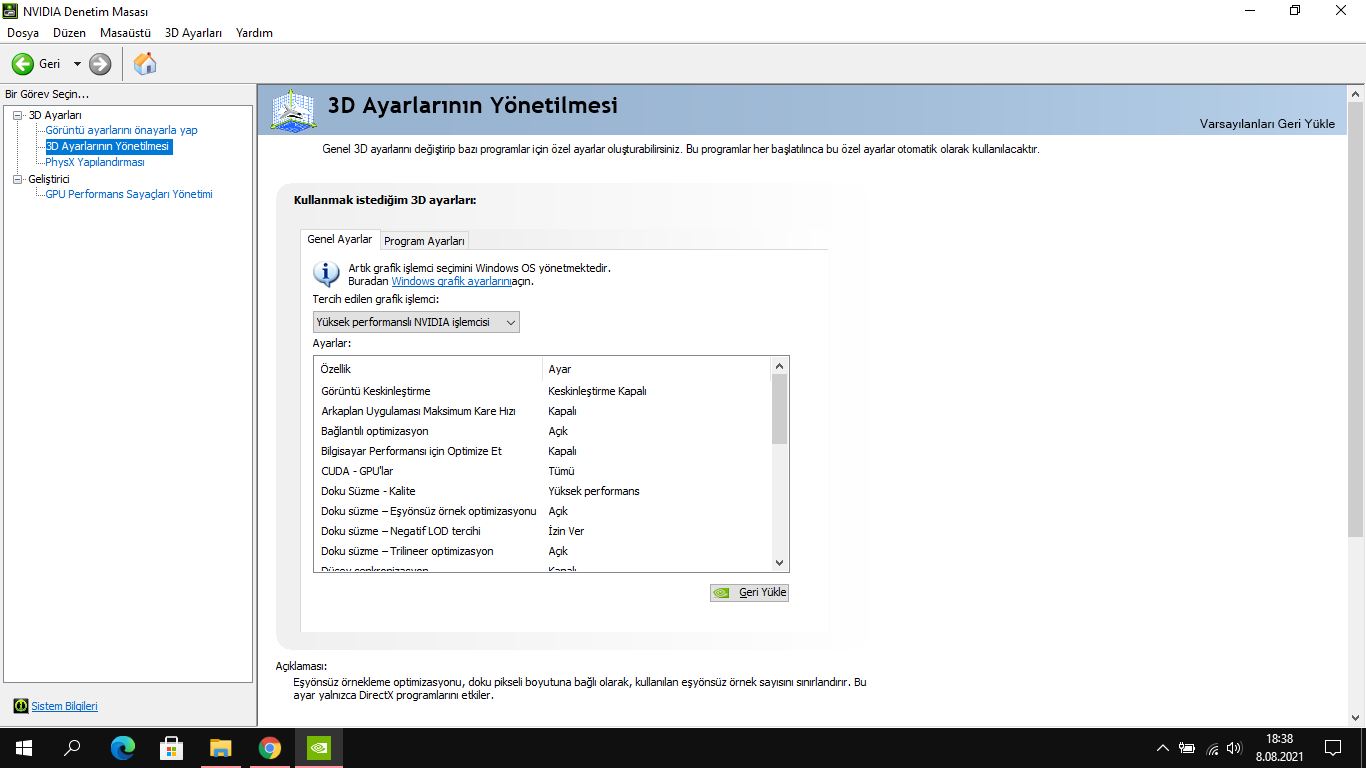Viewport: 1366px width, 768px height.
Task: Open Start menu on the taskbar
Action: [24, 748]
